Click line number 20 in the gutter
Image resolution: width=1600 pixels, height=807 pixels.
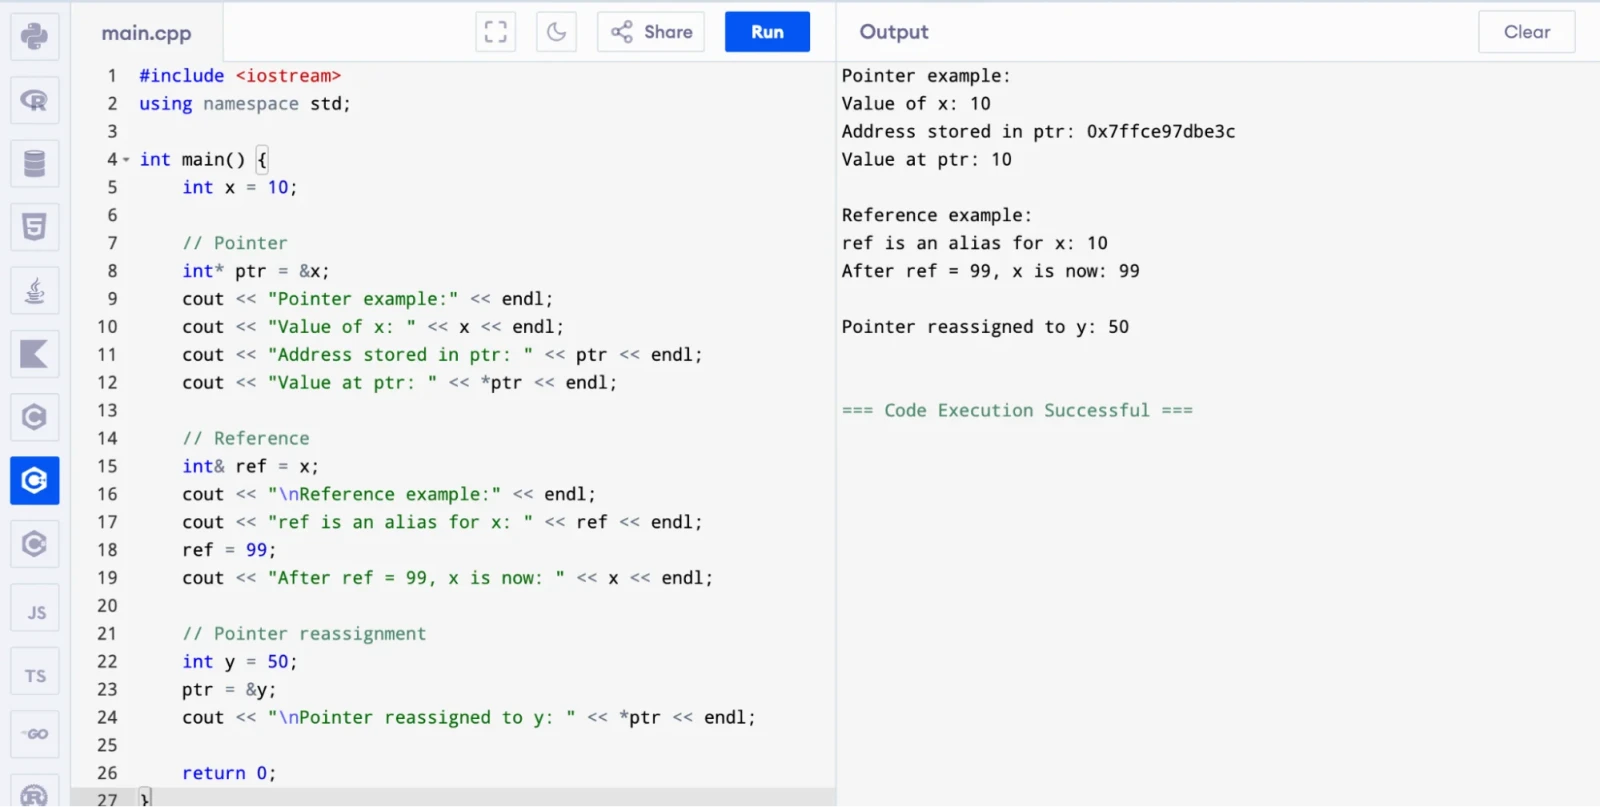point(107,606)
